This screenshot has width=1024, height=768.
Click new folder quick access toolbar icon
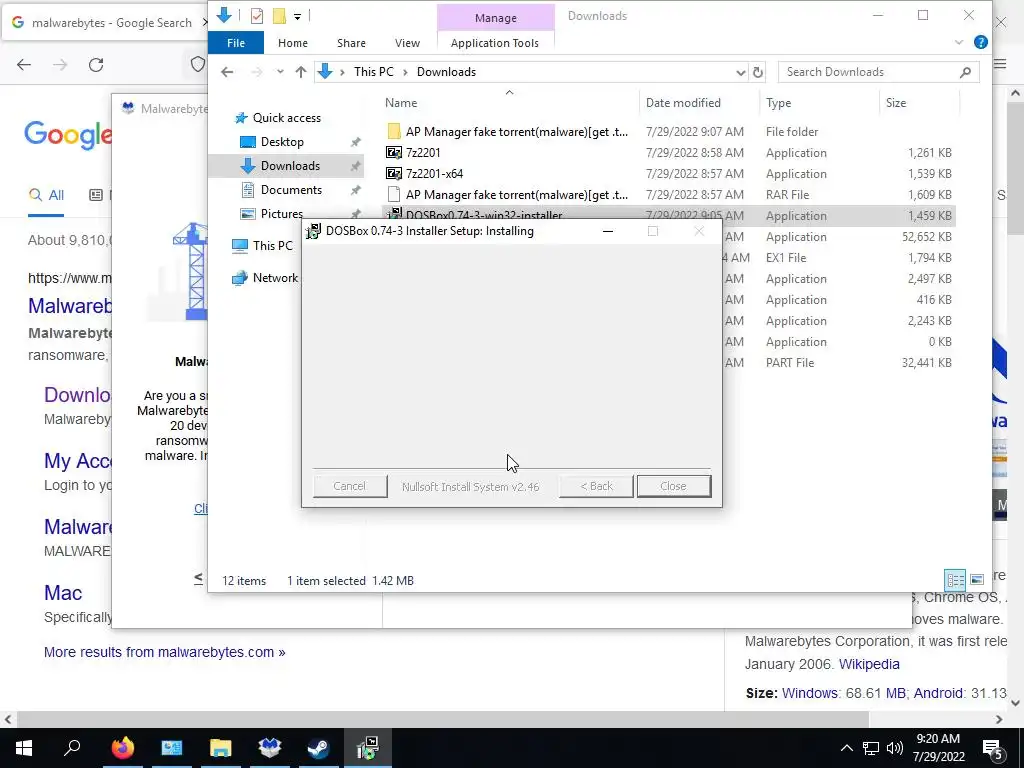[279, 16]
